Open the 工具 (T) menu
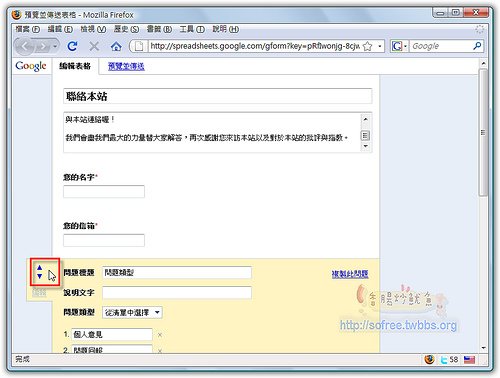 tap(192, 29)
